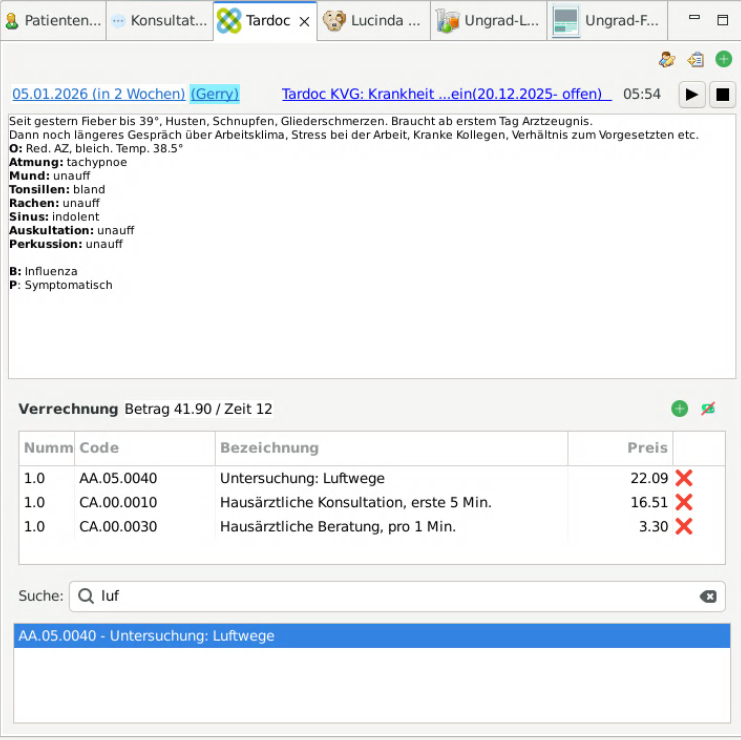Remove the AA.05.0040 Luftwege billing row
The image size is (741, 740).
[684, 478]
